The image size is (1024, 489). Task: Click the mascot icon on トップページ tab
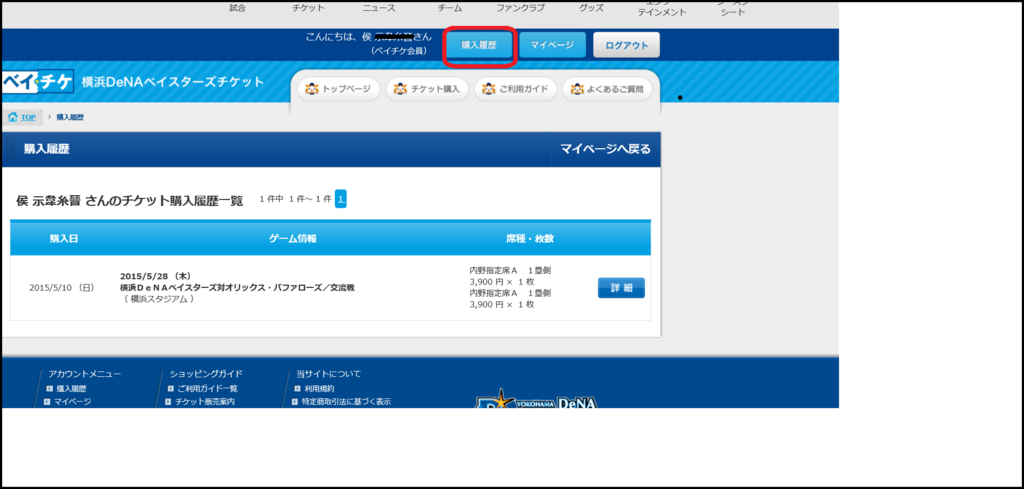click(x=312, y=89)
